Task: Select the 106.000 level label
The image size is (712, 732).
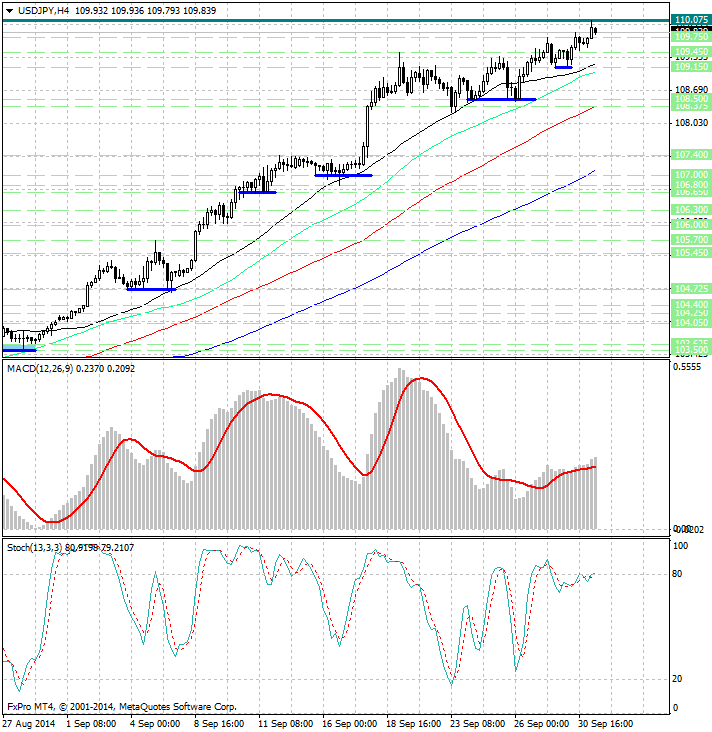Action: pos(691,225)
